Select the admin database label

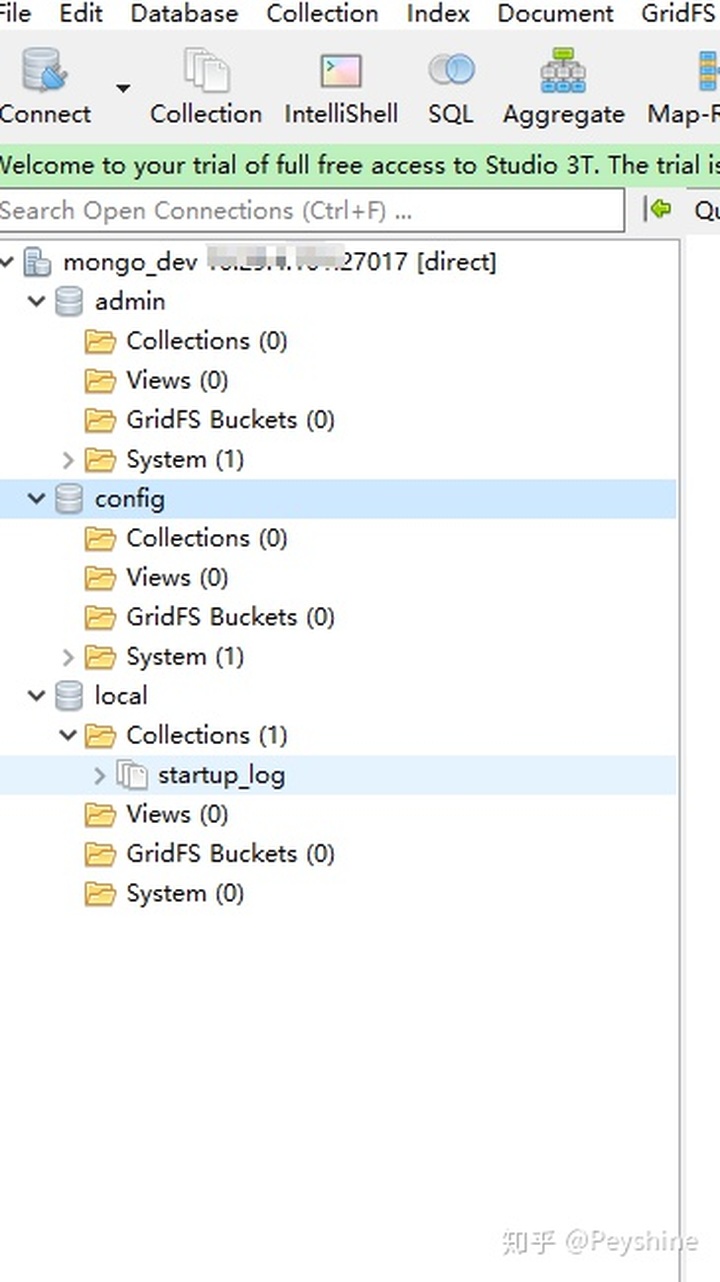click(130, 301)
